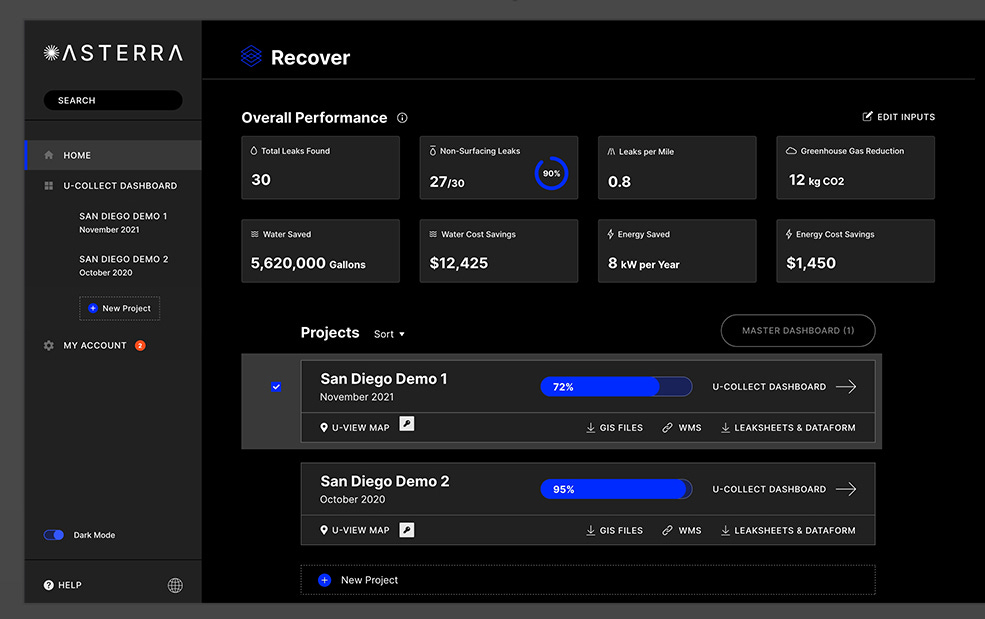Click the globe language icon in sidebar
The height and width of the screenshot is (619, 985).
175,585
